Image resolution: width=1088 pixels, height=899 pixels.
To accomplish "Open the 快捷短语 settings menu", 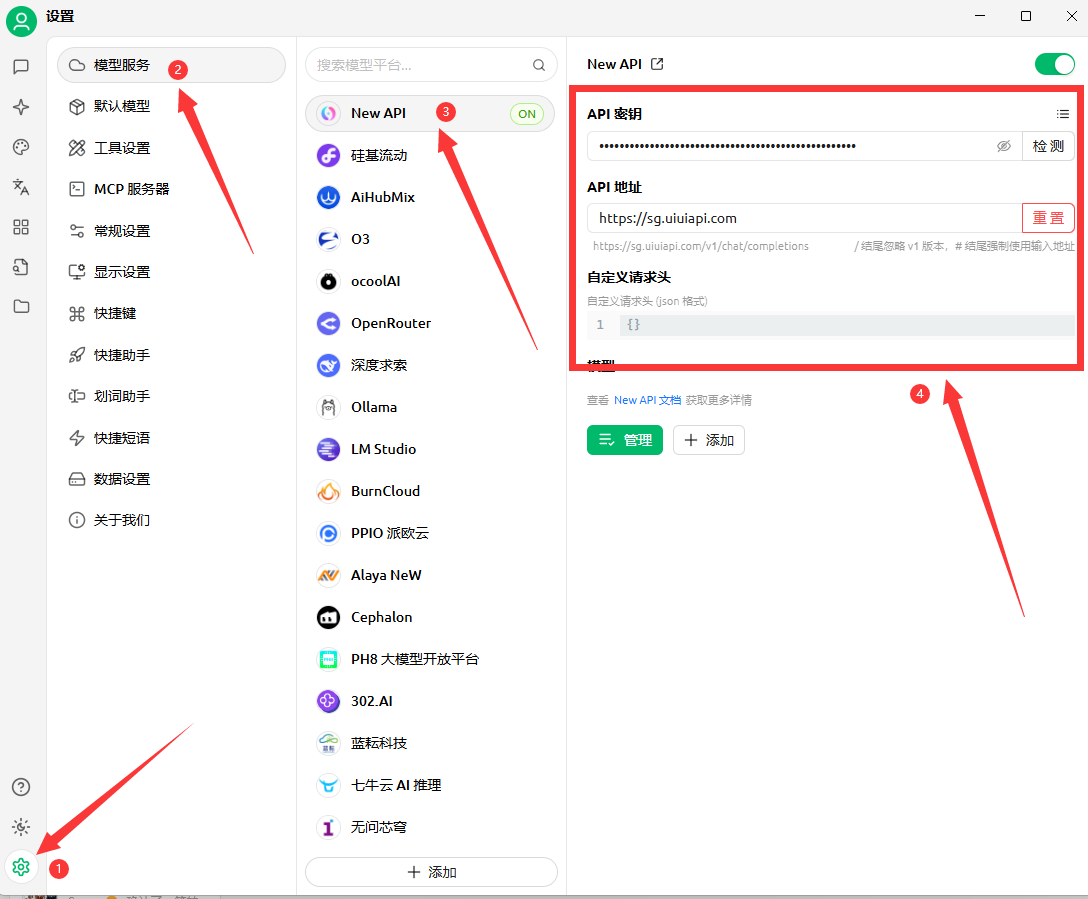I will coord(171,438).
